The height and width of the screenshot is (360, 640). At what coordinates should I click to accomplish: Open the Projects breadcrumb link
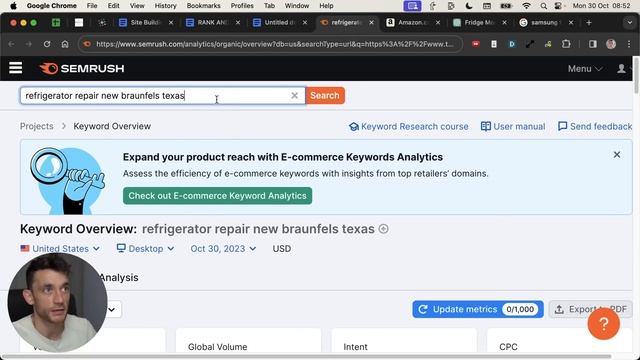[37, 126]
